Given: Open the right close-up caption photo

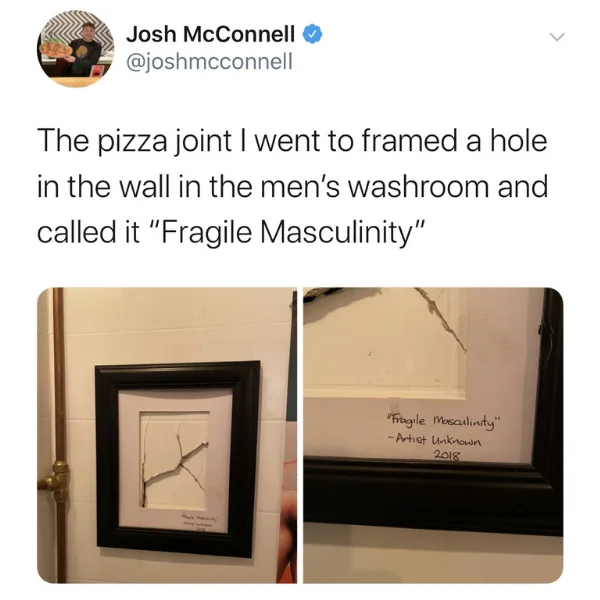Looking at the screenshot, I should point(433,435).
